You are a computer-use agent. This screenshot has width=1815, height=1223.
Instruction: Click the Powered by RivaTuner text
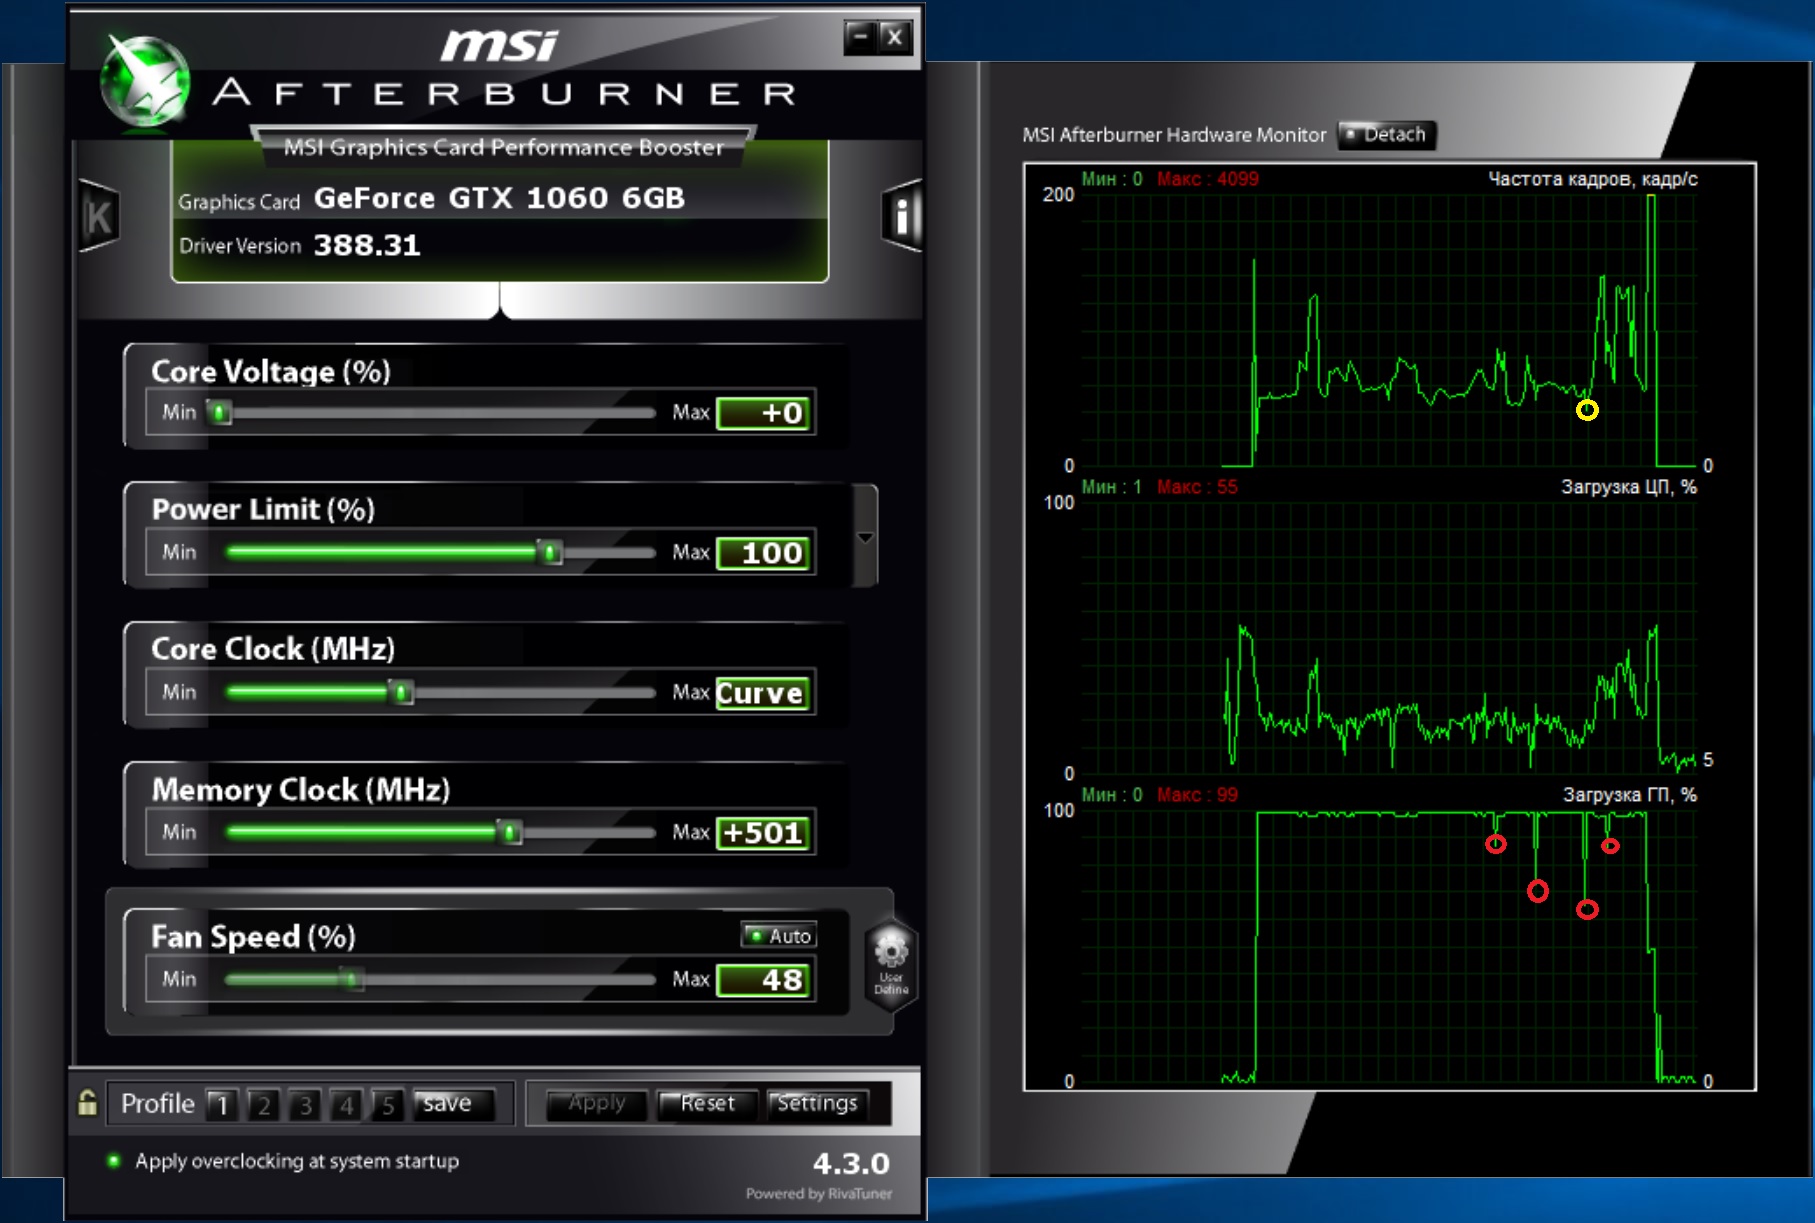click(819, 1194)
